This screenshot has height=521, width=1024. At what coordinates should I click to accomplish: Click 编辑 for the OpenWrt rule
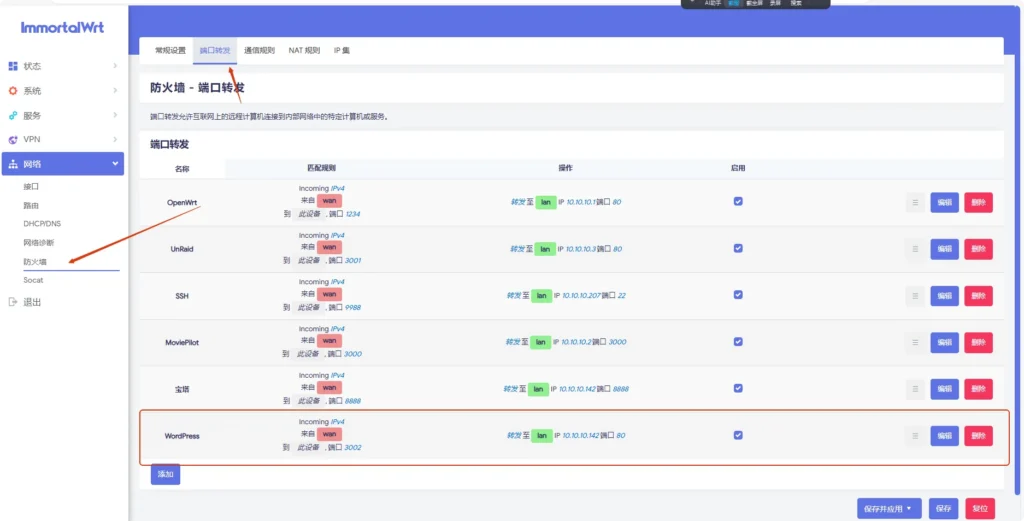pos(944,202)
